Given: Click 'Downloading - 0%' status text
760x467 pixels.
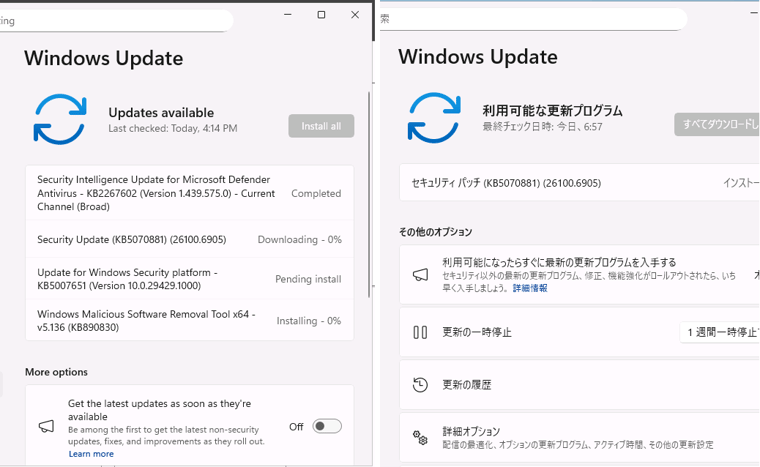Looking at the screenshot, I should click(x=300, y=240).
